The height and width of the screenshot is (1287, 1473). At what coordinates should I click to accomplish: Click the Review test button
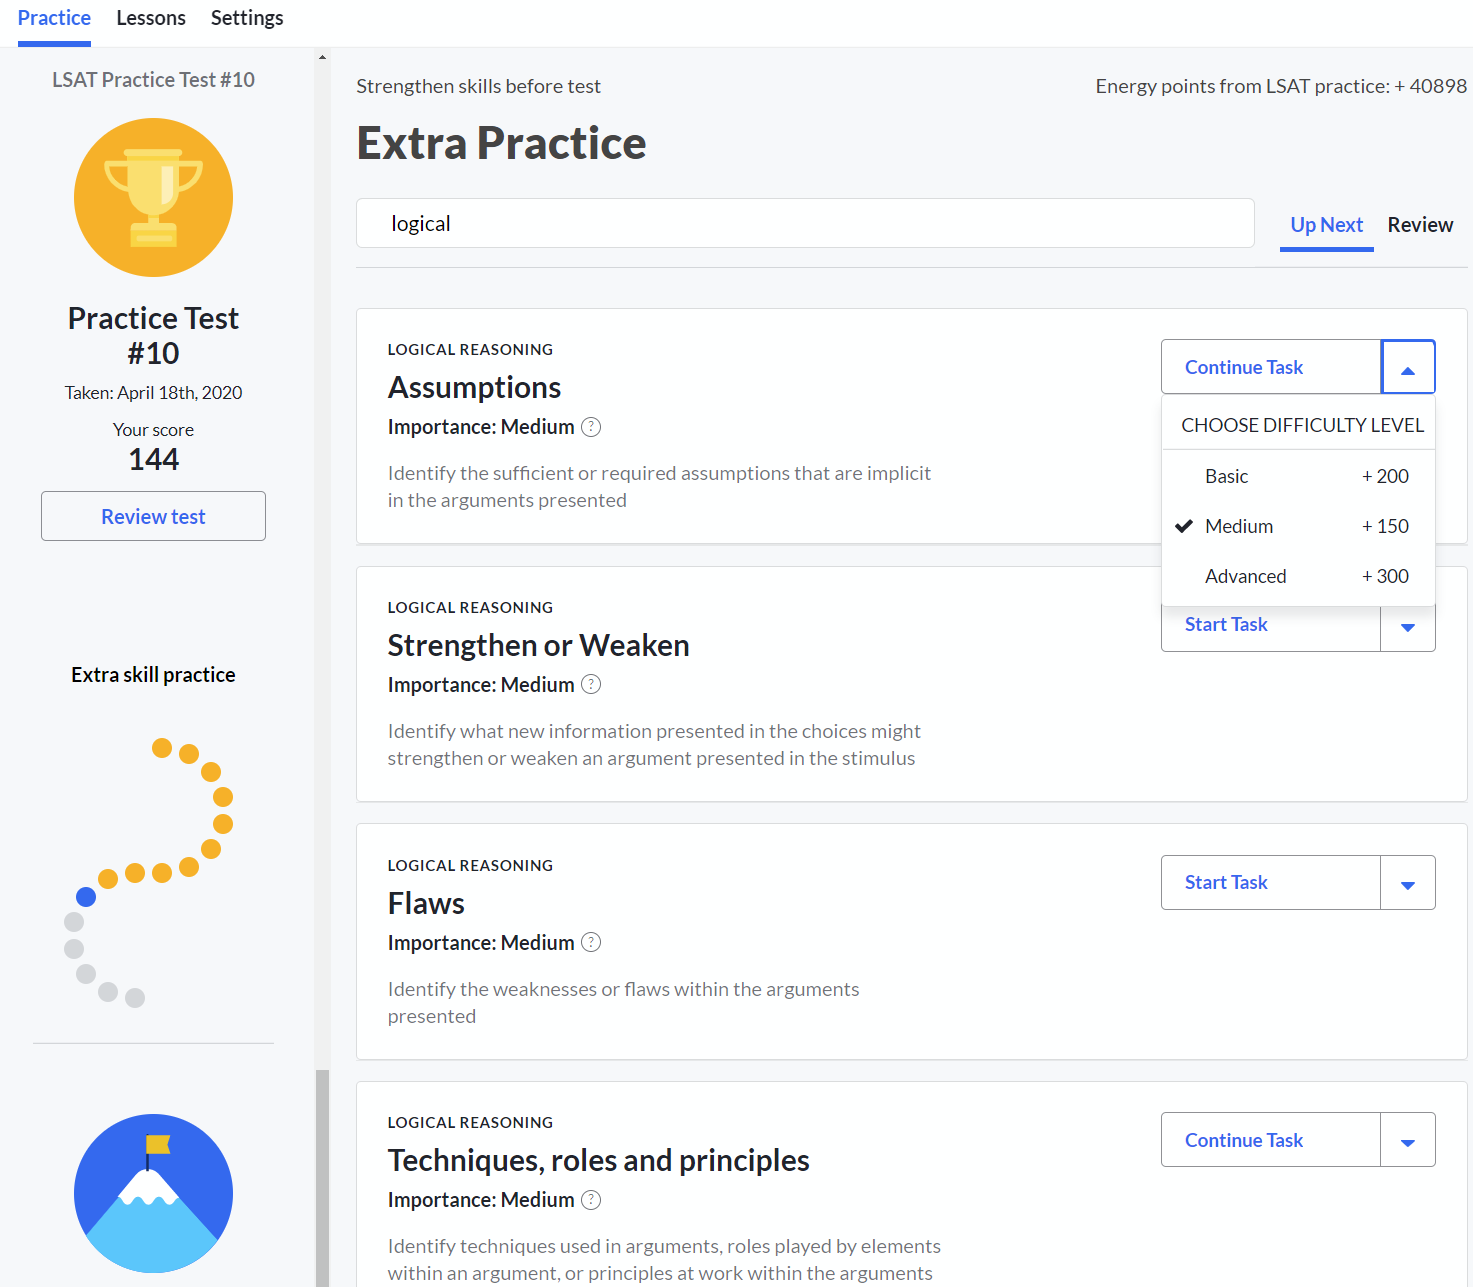[x=153, y=516]
